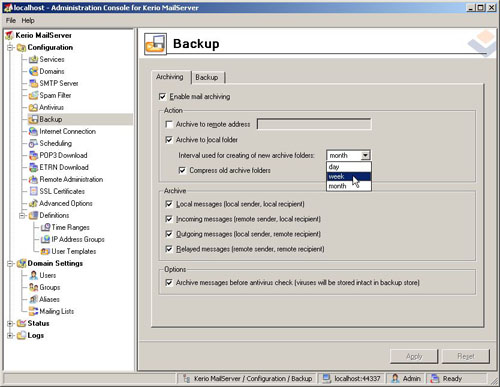Select Spam Filter label in tree

pos(55,95)
